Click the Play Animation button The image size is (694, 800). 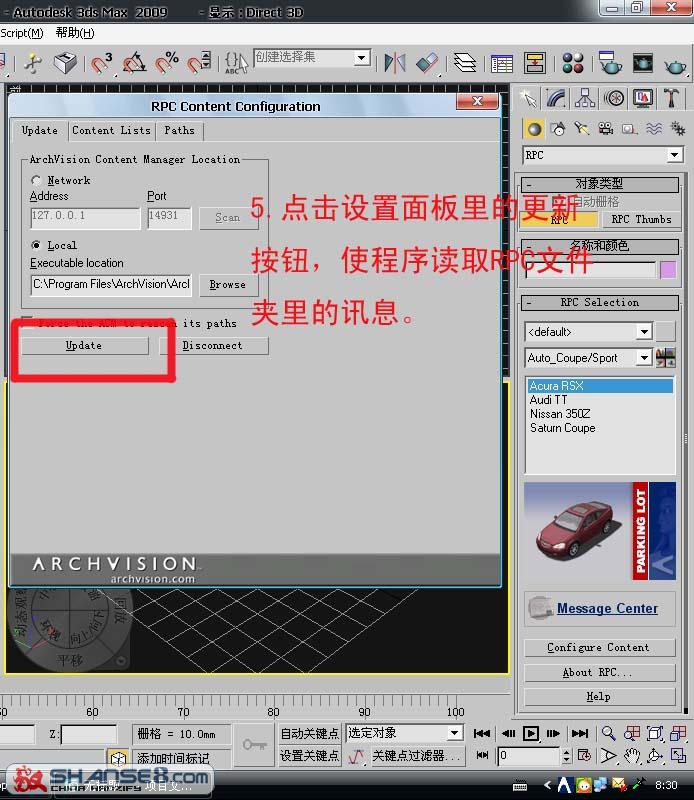(x=531, y=734)
